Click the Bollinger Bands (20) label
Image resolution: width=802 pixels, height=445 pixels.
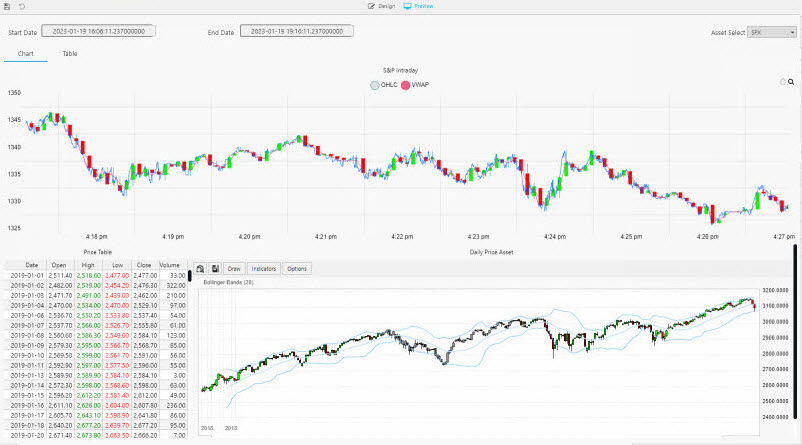[229, 283]
